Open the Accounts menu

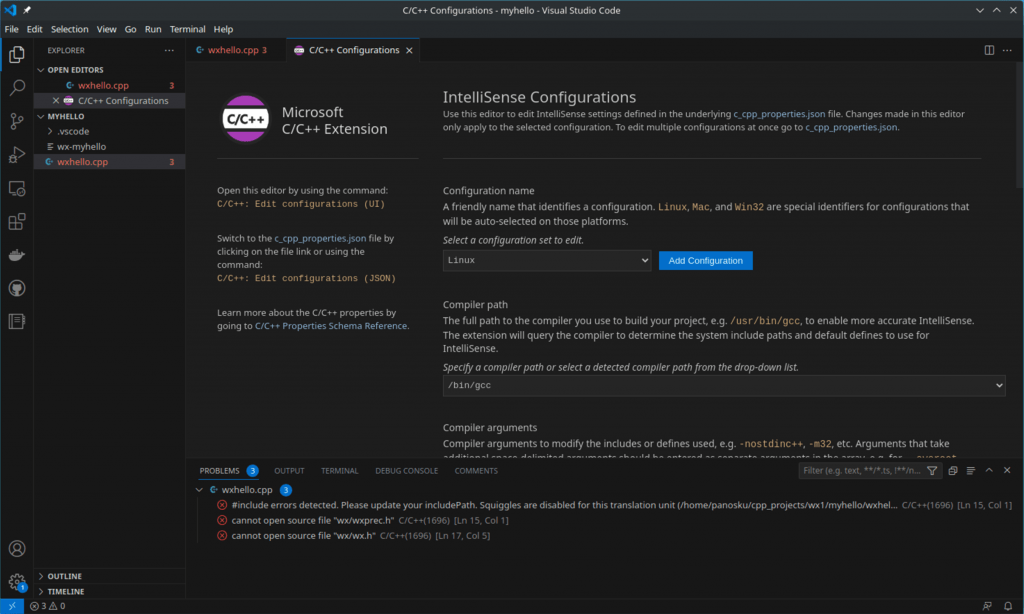pyautogui.click(x=17, y=549)
